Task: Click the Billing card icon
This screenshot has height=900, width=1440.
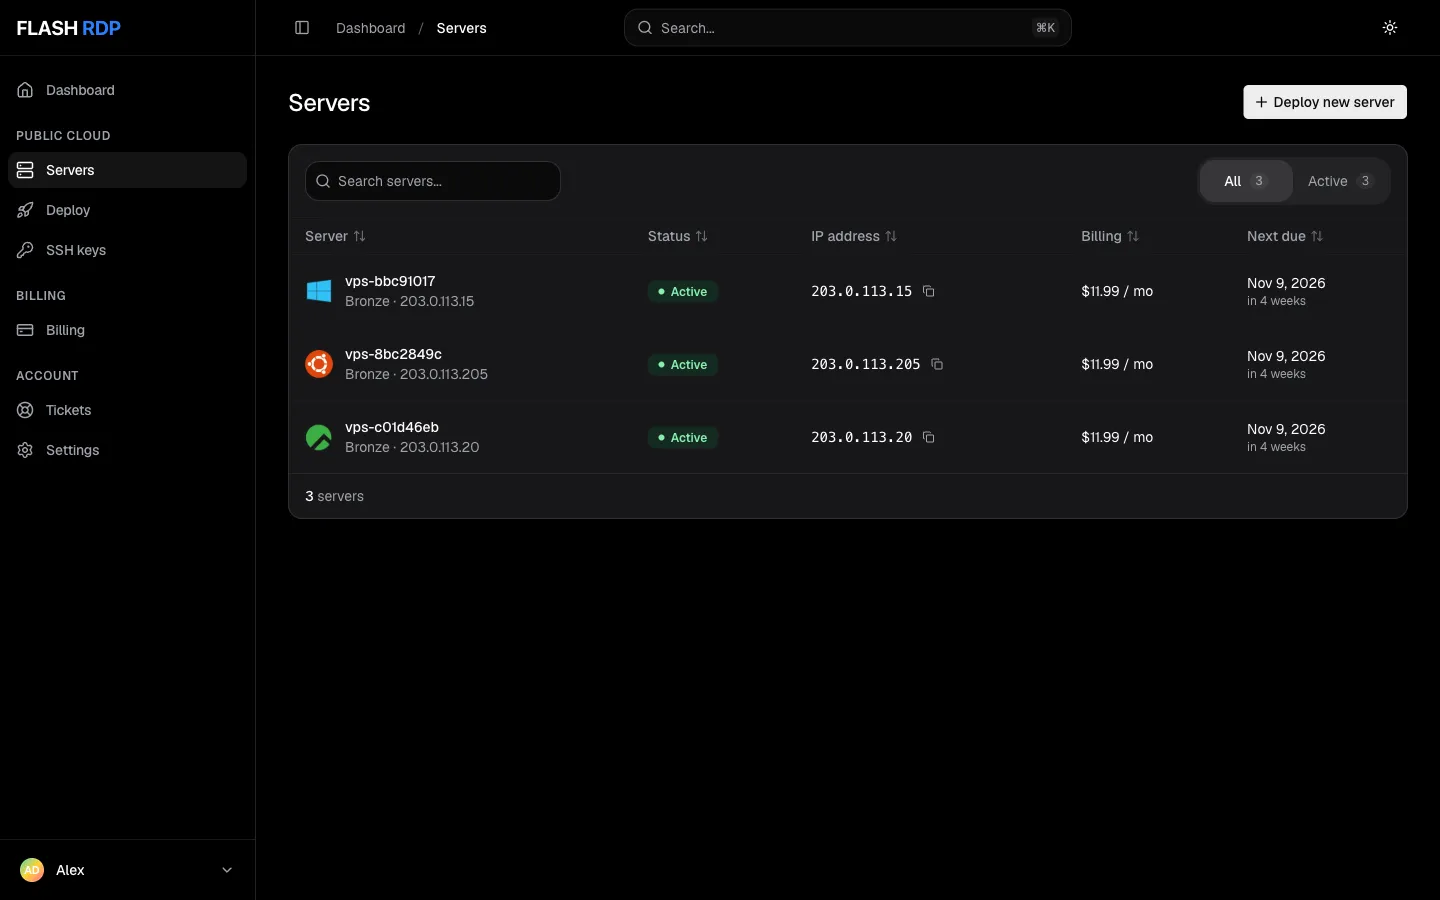Action: coord(26,330)
